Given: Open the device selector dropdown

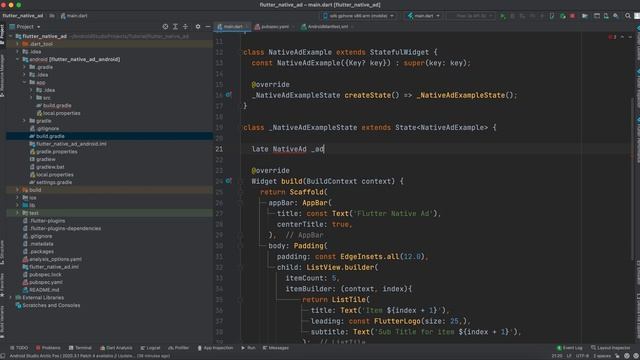Looking at the screenshot, I should (x=359, y=16).
